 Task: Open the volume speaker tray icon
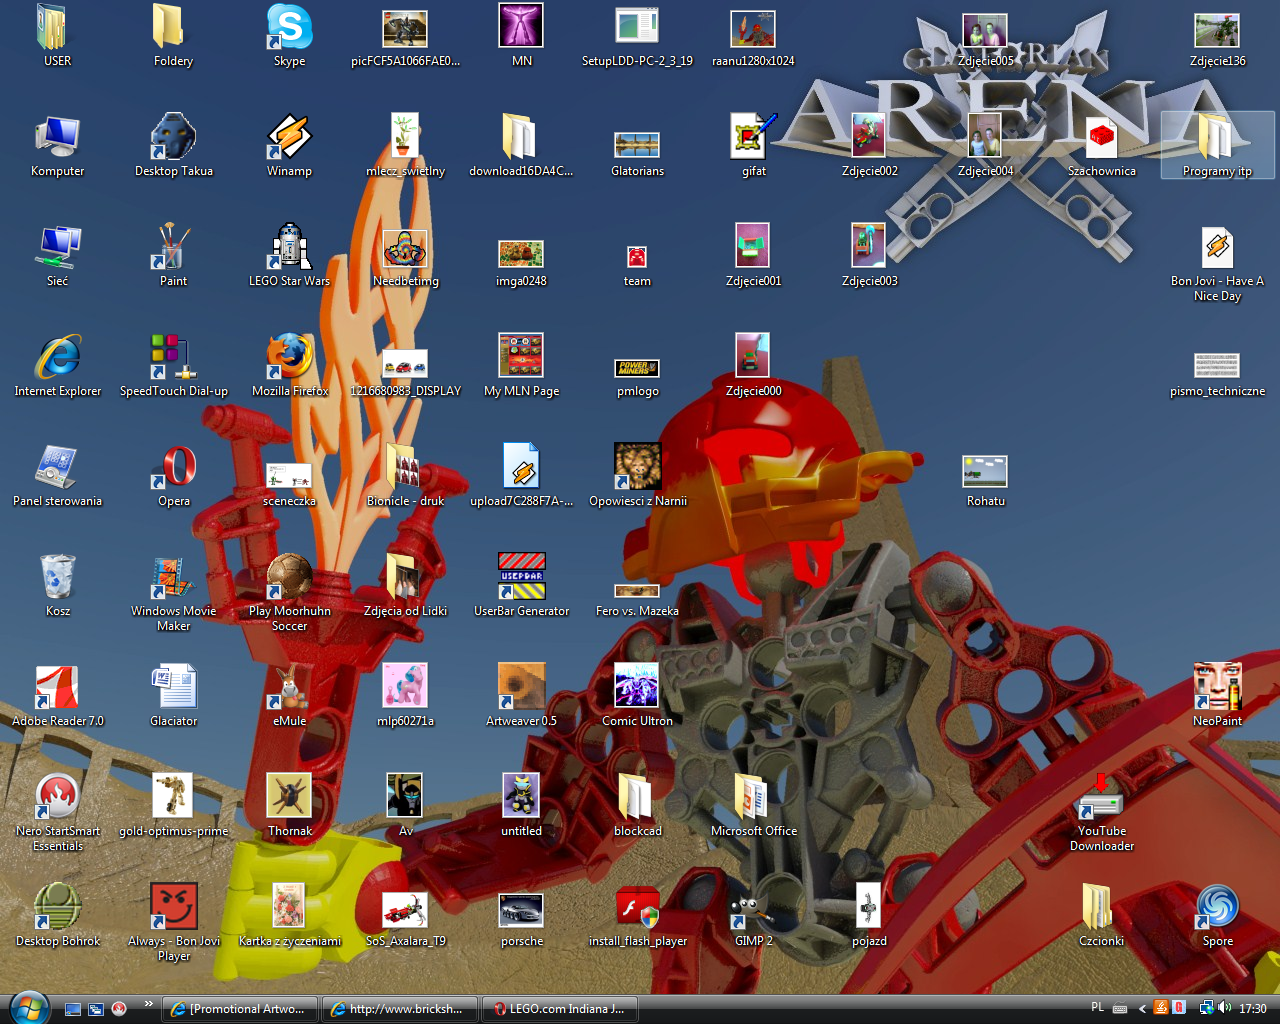click(1225, 1008)
